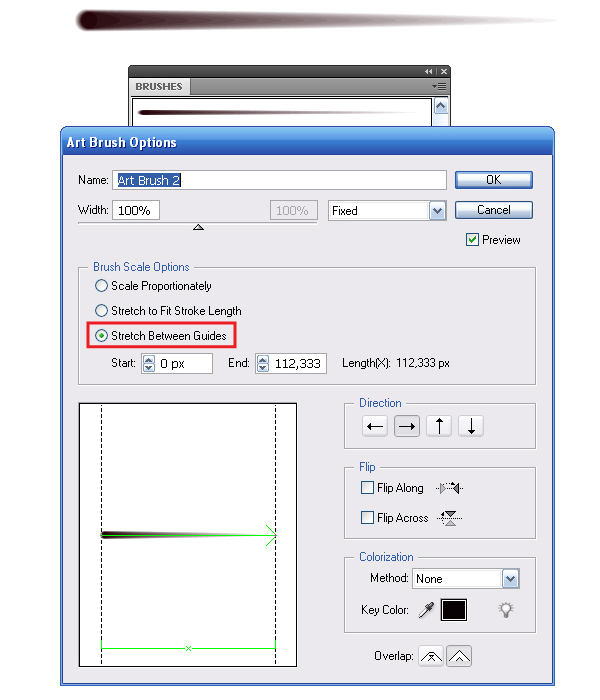The width and height of the screenshot is (600, 700).
Task: Click the End 112,333 field
Action: click(x=297, y=363)
